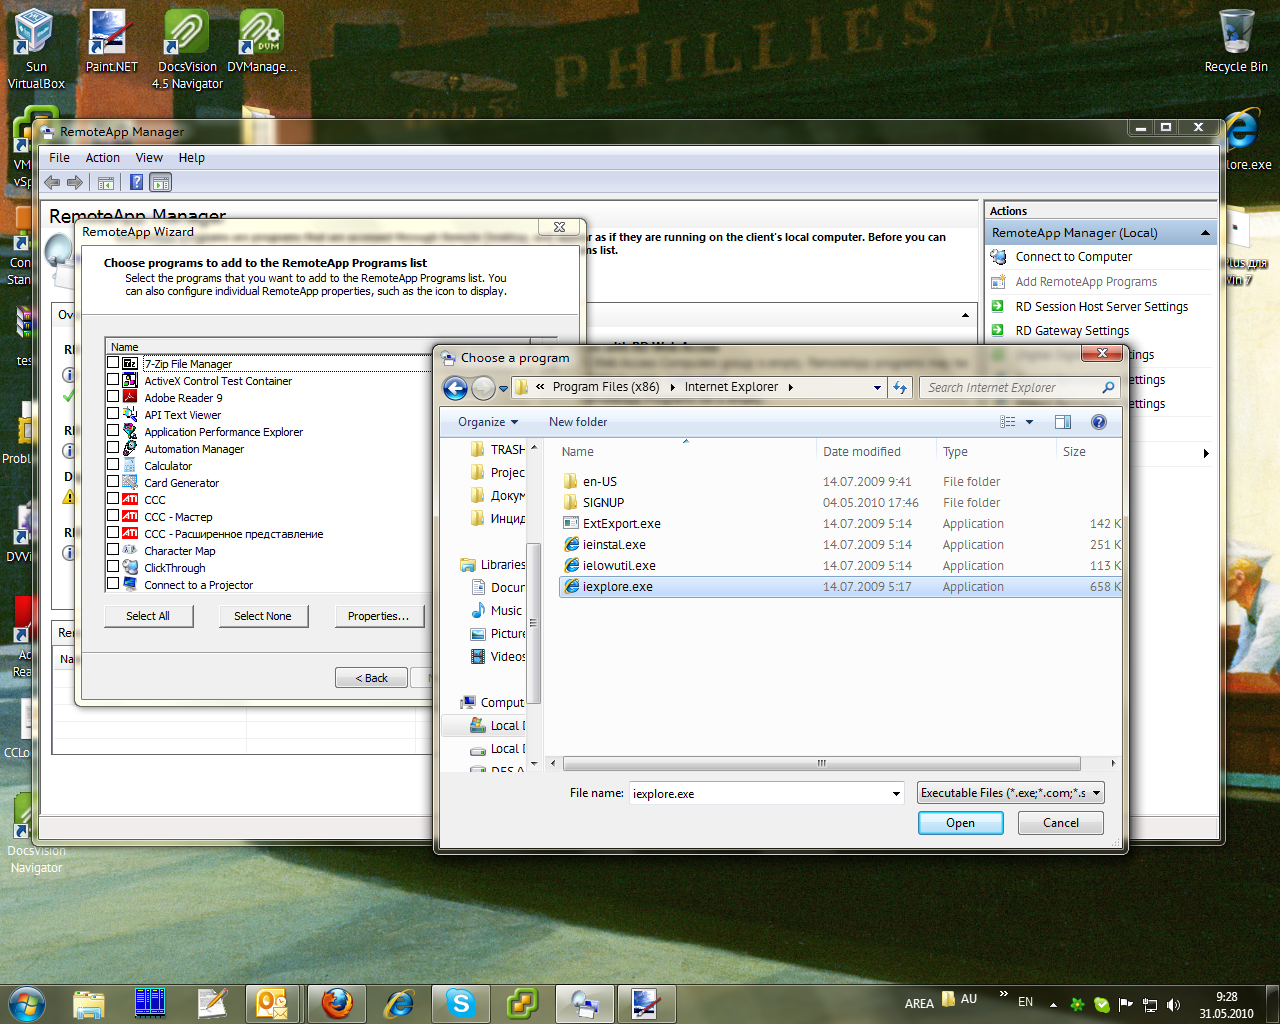
Task: Open the File name history dropdown
Action: click(896, 794)
